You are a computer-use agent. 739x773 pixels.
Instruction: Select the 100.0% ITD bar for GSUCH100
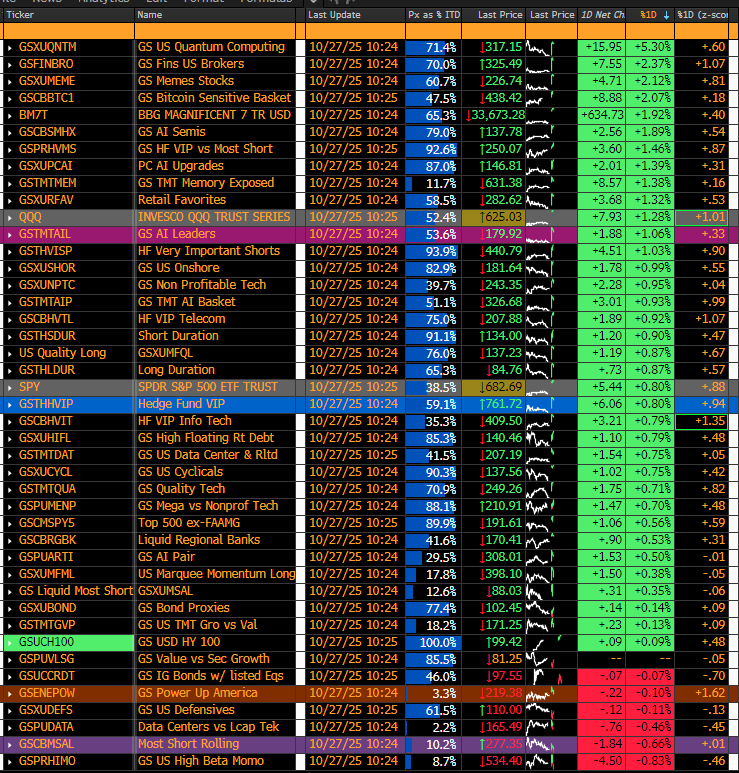point(433,642)
